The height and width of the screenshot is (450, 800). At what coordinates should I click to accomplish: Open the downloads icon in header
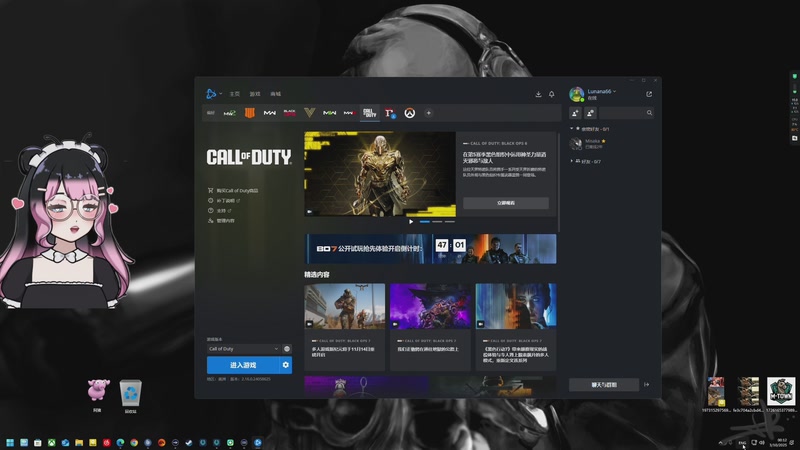coord(538,94)
